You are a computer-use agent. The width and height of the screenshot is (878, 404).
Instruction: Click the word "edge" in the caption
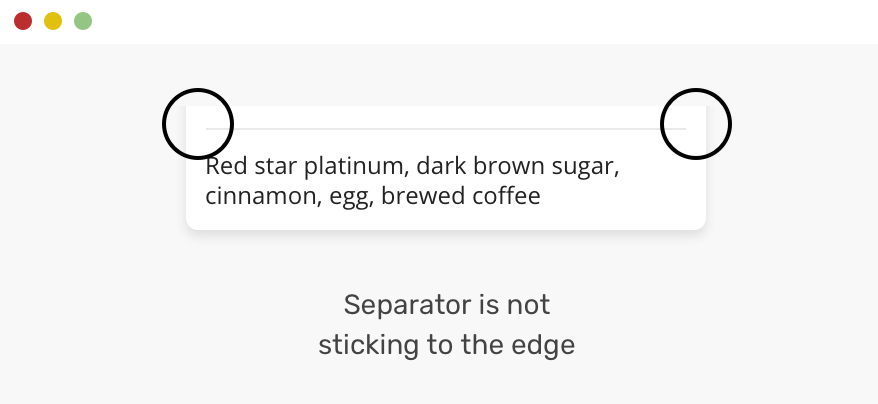547,347
